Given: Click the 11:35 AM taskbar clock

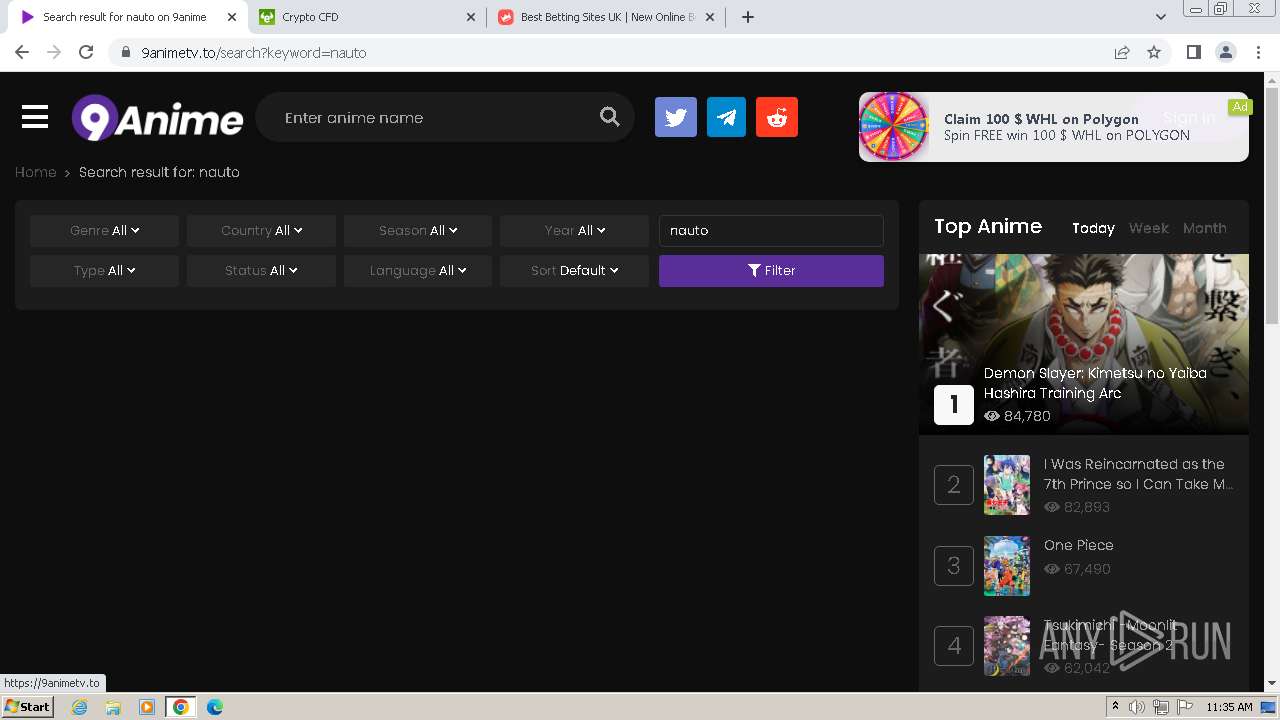Looking at the screenshot, I should coord(1229,707).
